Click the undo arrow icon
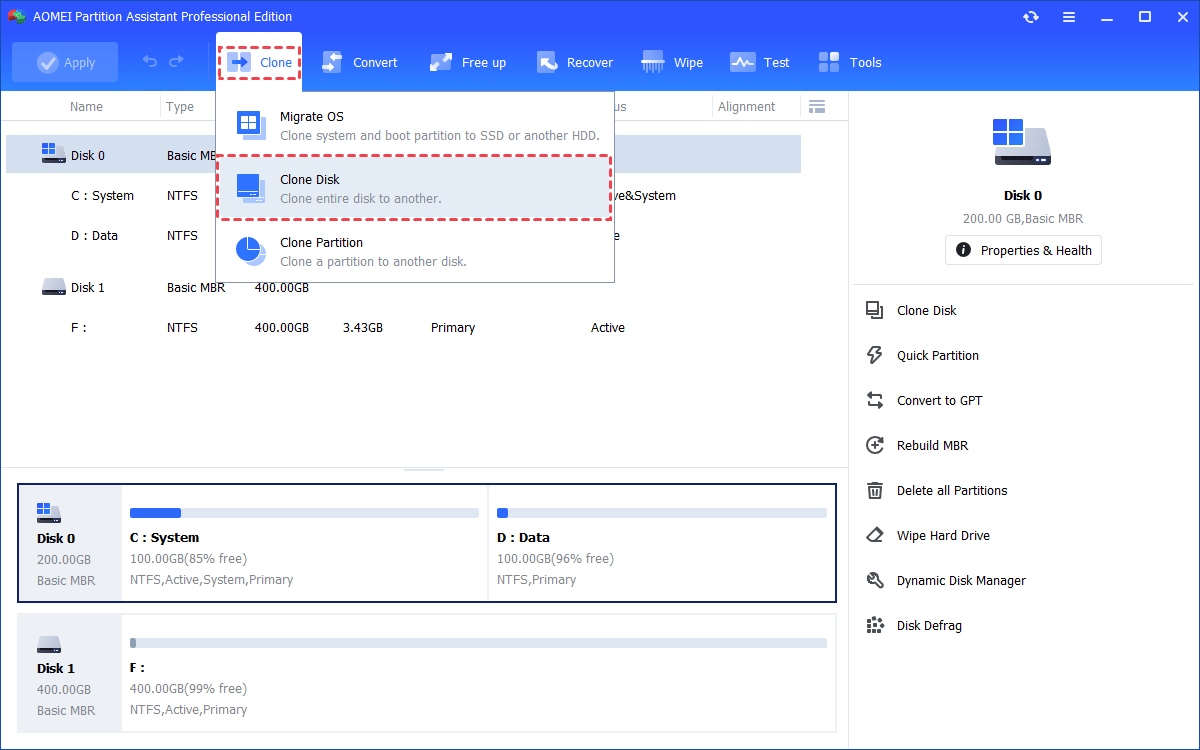The width and height of the screenshot is (1200, 750). (x=150, y=62)
